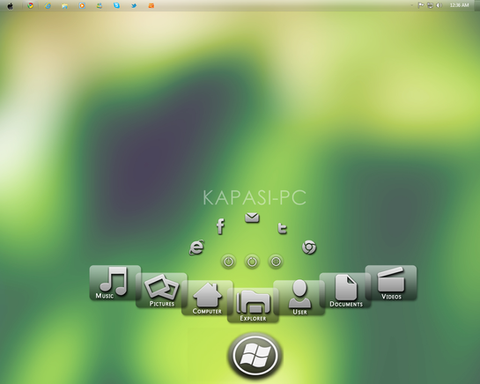480x384 pixels.
Task: Click the gray Facebook icon
Action: (220, 227)
